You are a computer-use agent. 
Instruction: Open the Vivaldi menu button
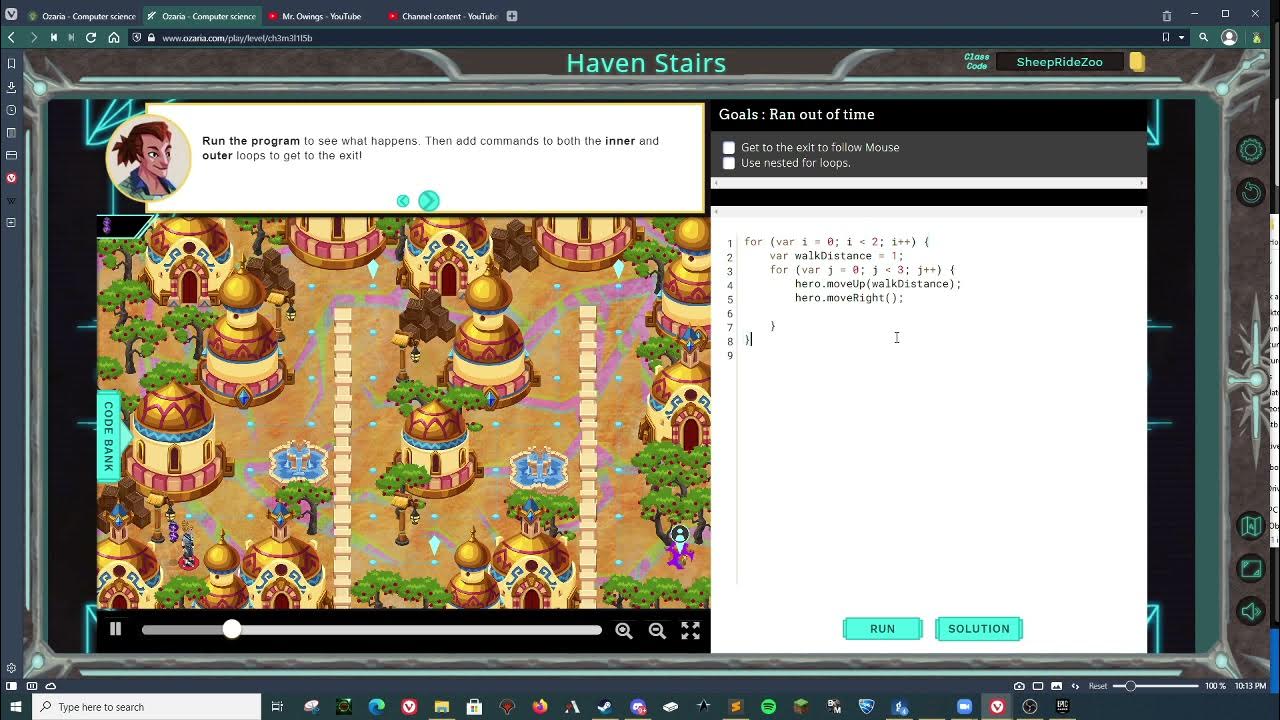pyautogui.click(x=11, y=15)
